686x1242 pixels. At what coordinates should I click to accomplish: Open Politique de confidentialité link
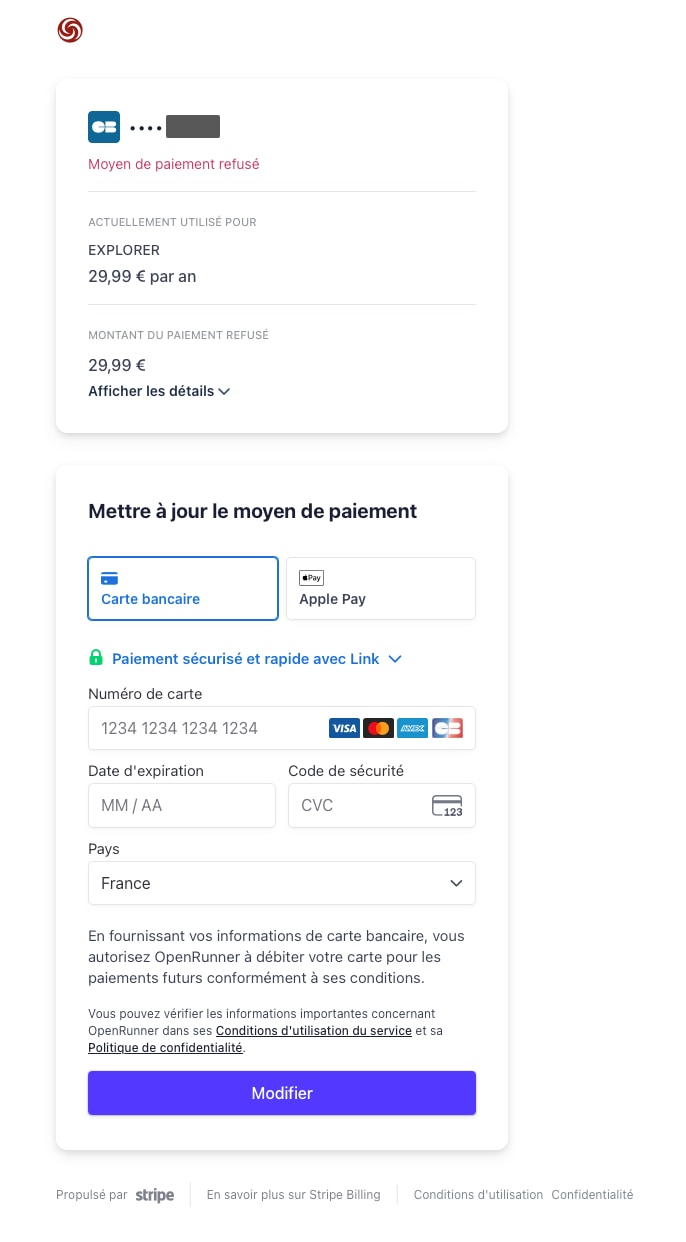coord(165,1048)
